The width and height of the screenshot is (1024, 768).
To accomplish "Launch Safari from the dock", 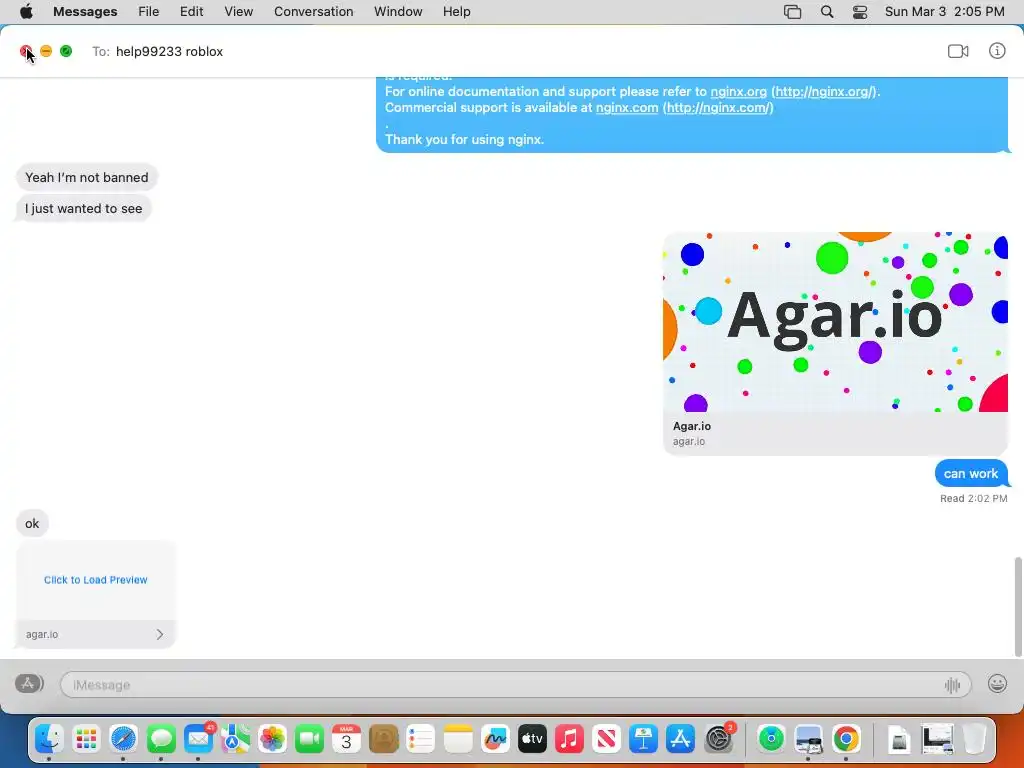I will [x=123, y=739].
